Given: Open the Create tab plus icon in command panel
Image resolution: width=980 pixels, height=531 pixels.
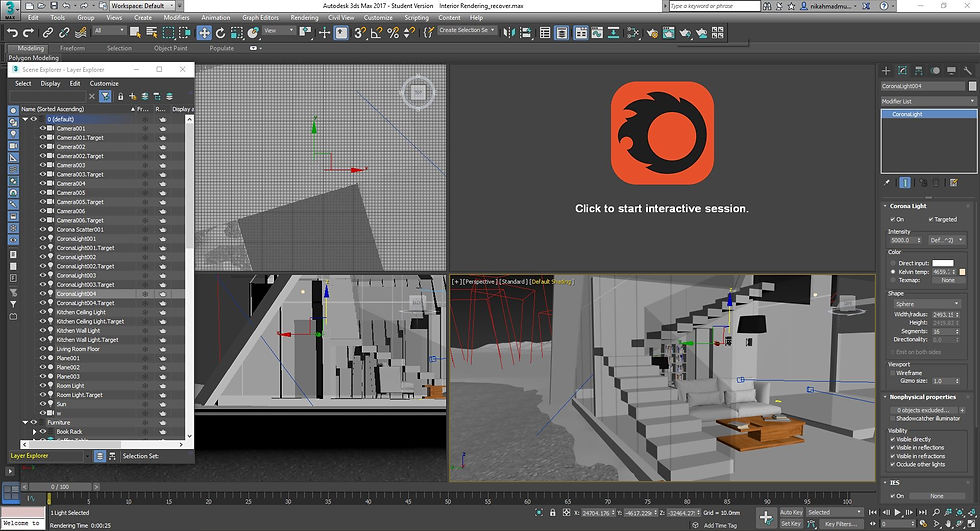Looking at the screenshot, I should [886, 71].
